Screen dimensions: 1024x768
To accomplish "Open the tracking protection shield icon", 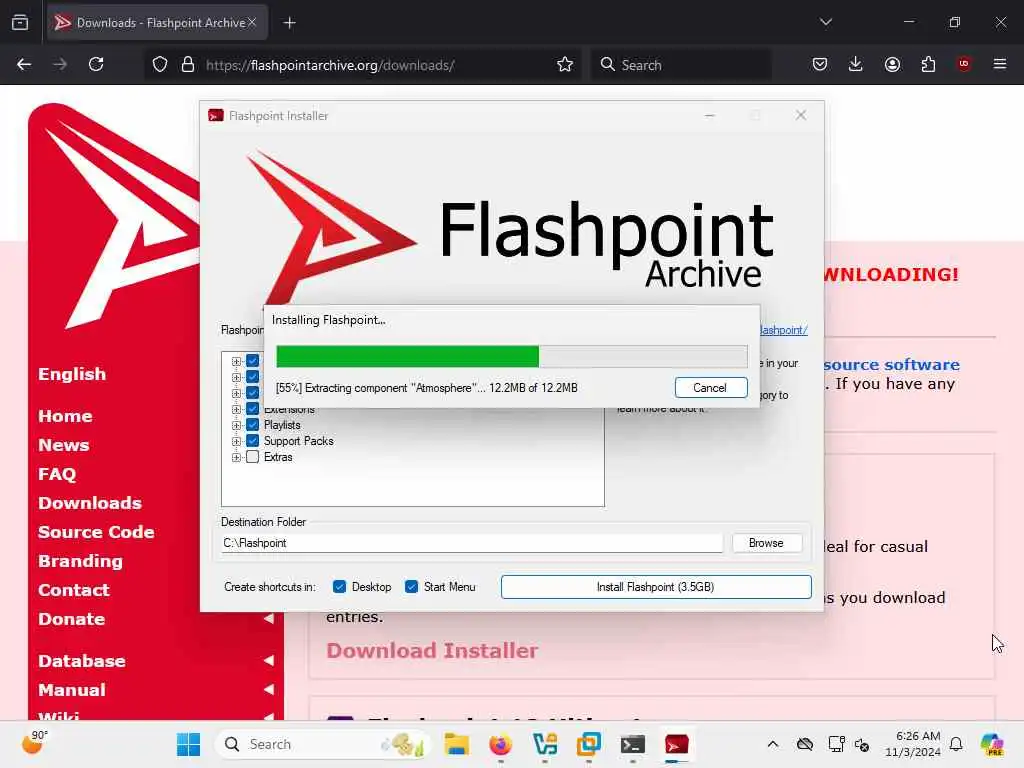I will click(x=160, y=65).
